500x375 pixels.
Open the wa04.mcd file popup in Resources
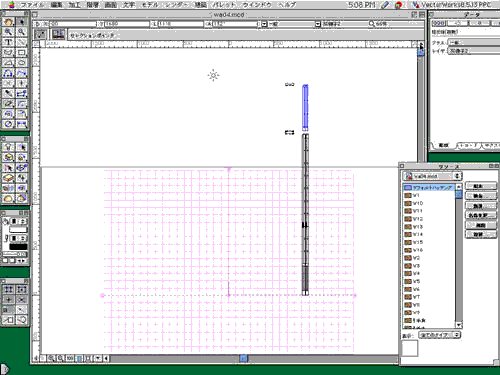432,176
